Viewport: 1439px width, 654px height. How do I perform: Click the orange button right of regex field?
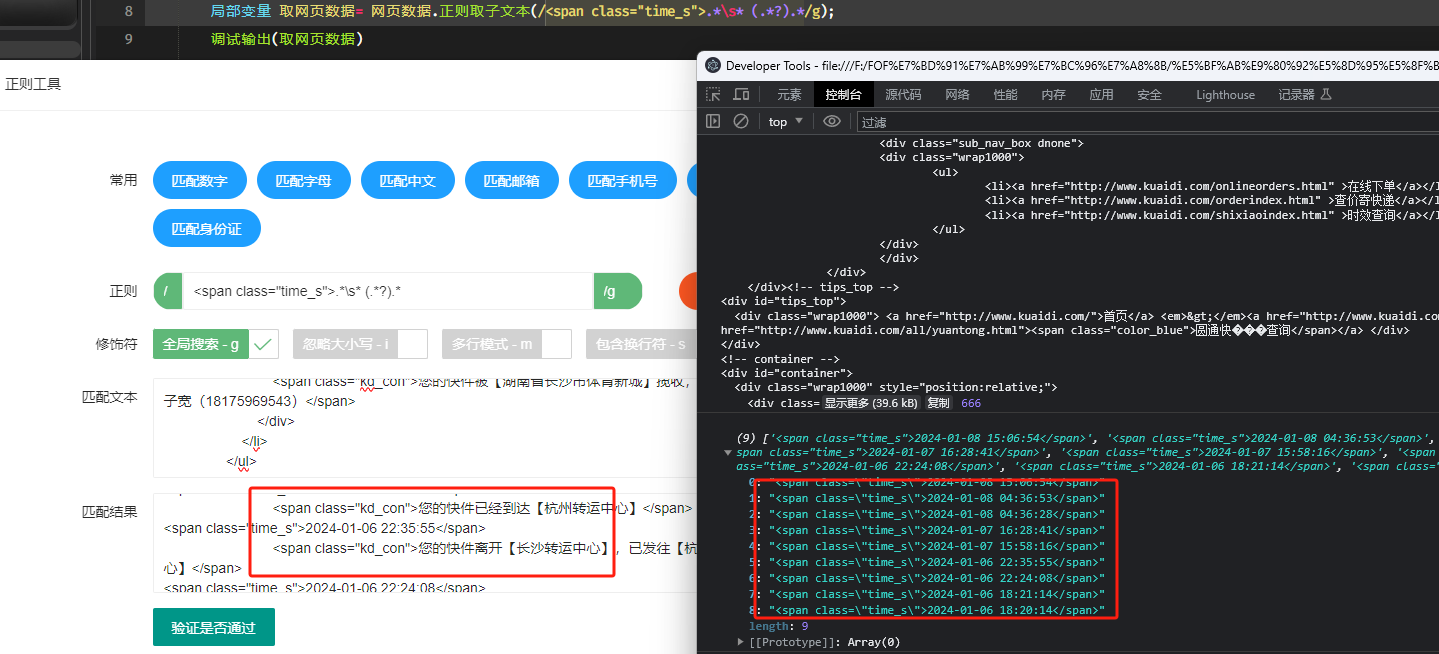click(x=689, y=291)
